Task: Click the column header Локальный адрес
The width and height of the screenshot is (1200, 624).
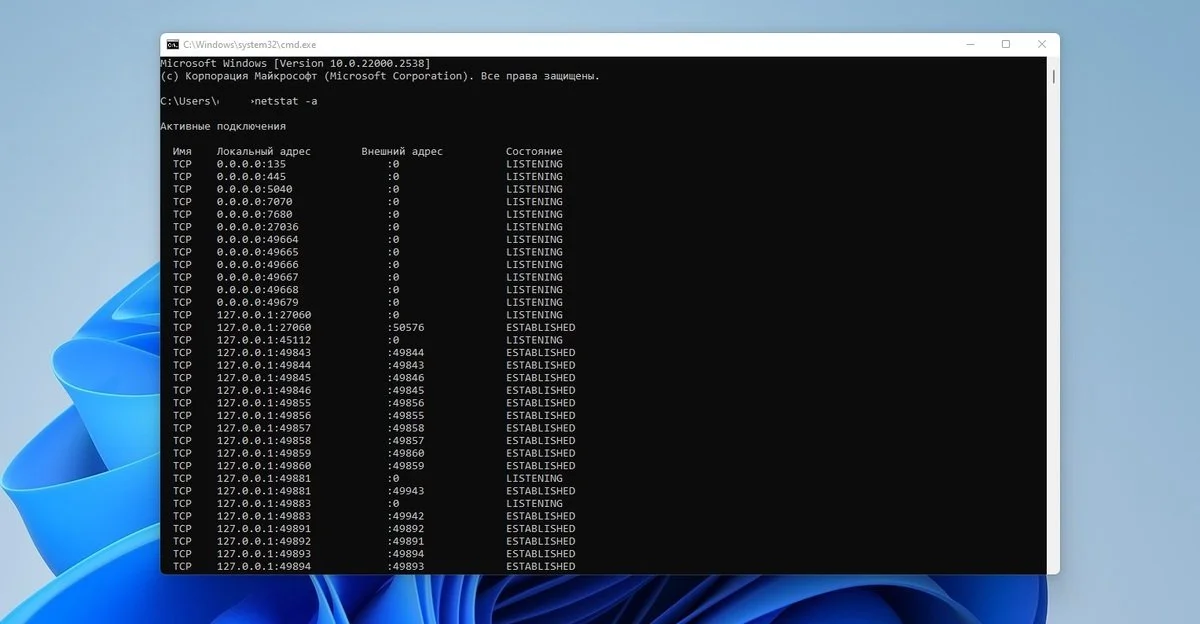Action: pyautogui.click(x=264, y=152)
